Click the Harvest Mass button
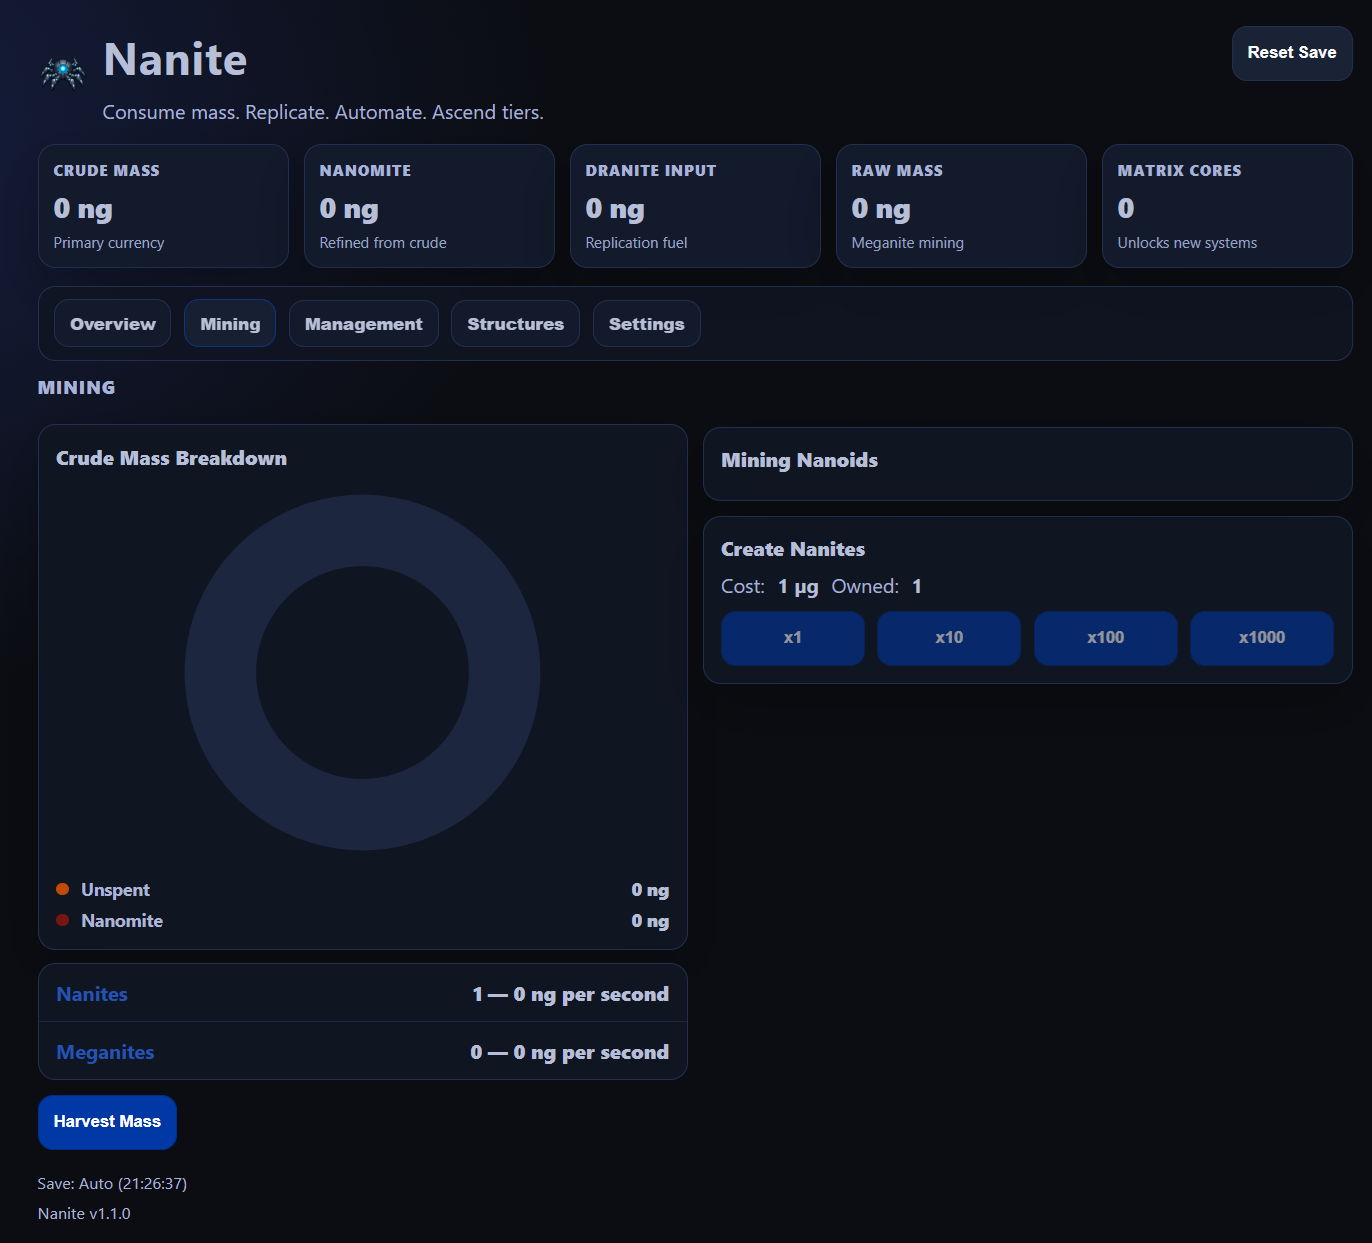 (x=107, y=1122)
